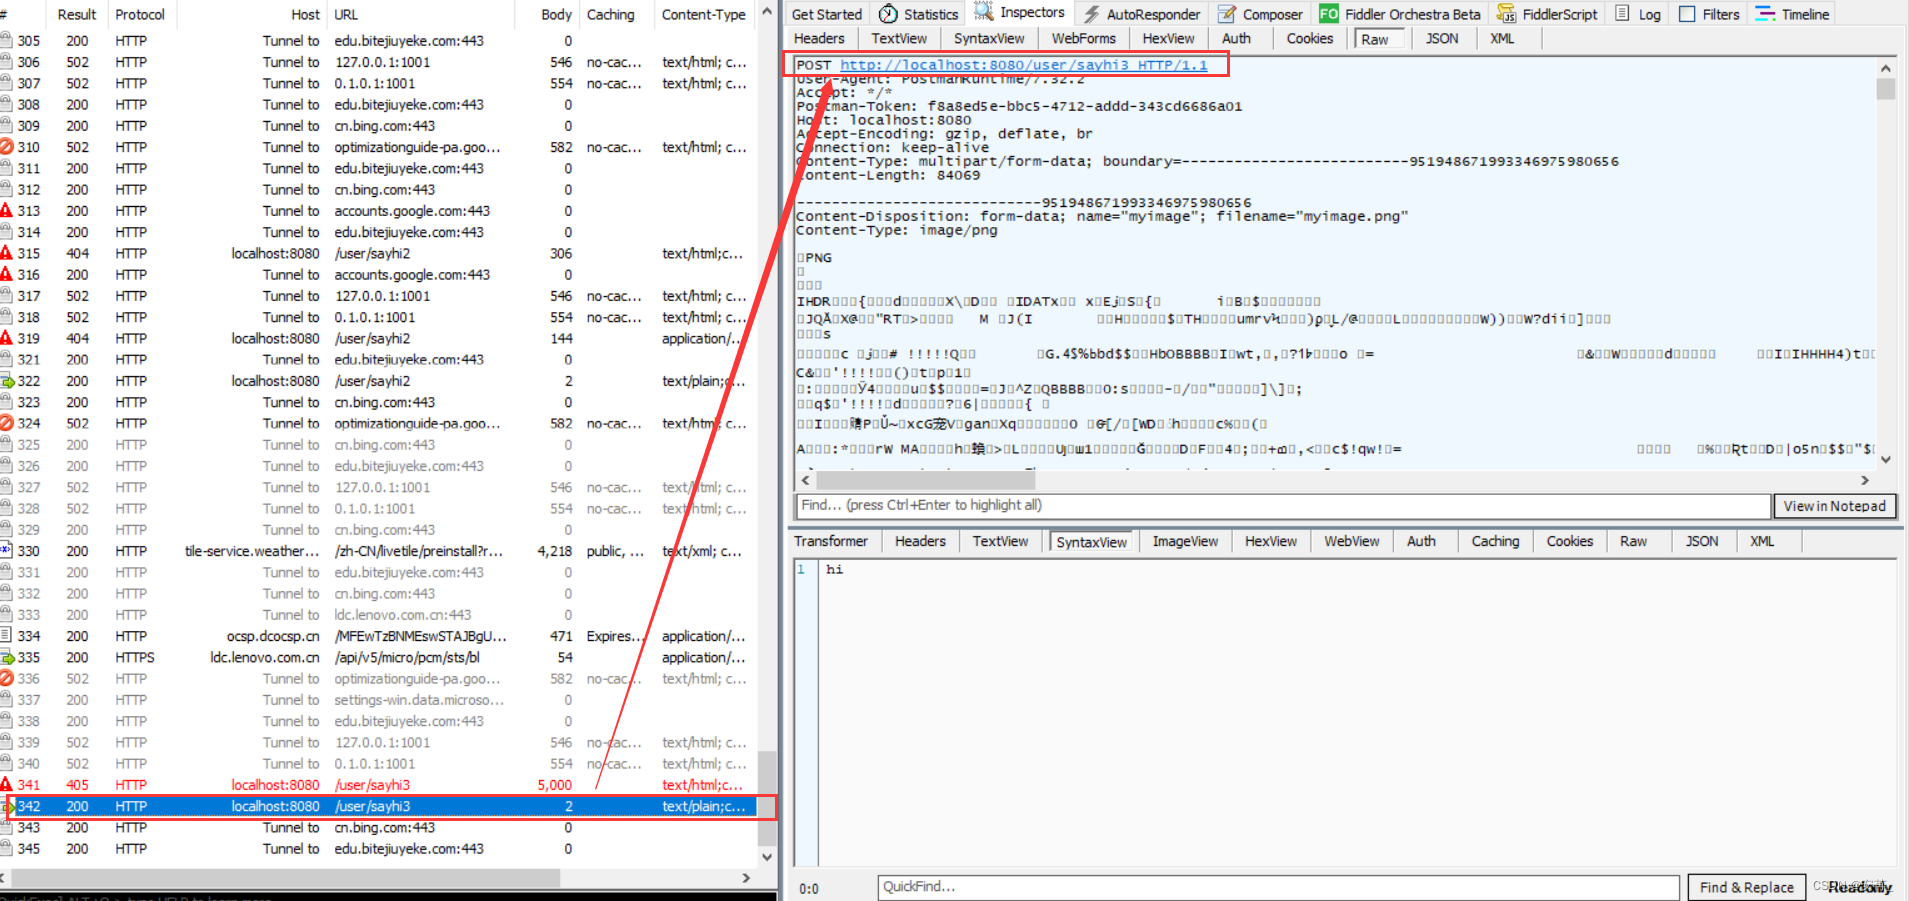Open the Log tab document icon
Image resolution: width=1909 pixels, height=901 pixels.
click(1622, 14)
